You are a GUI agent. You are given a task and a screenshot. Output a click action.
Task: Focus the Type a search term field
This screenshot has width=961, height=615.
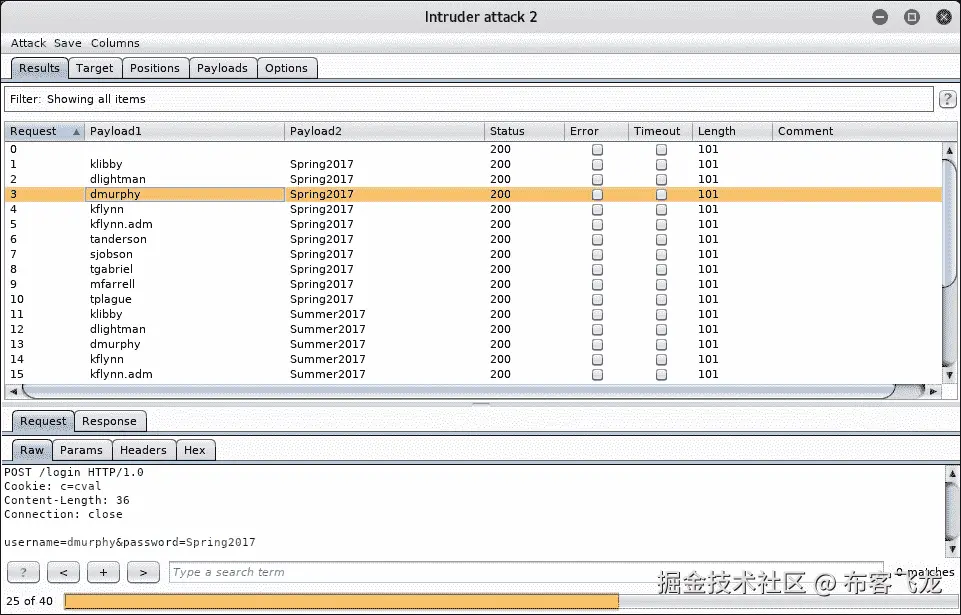(526, 572)
